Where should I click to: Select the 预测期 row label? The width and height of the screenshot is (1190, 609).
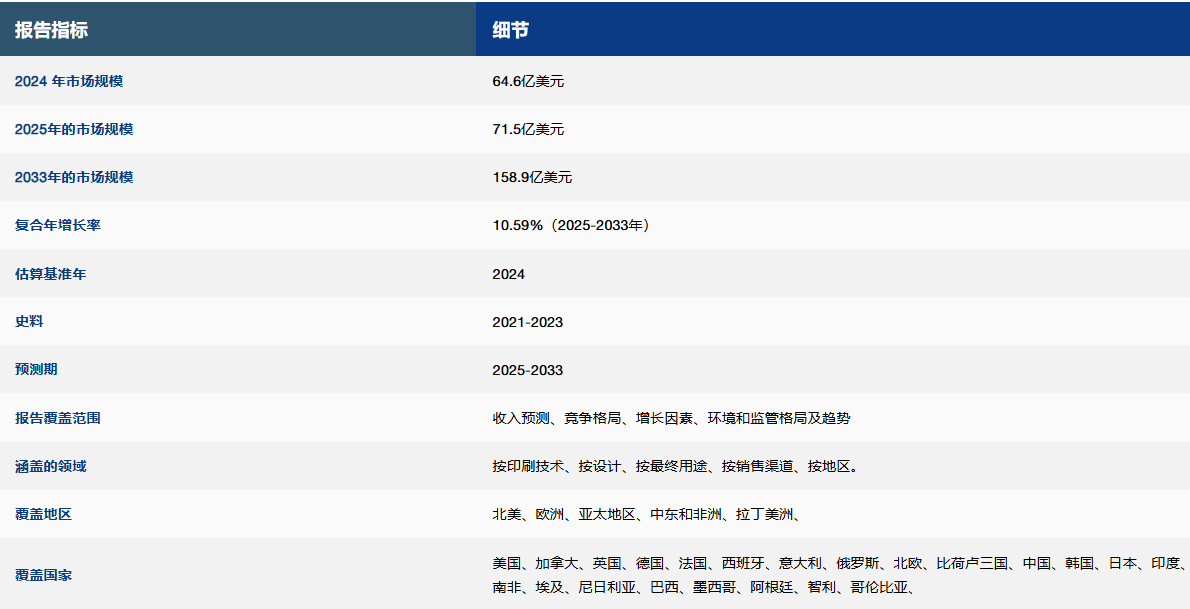pyautogui.click(x=36, y=369)
